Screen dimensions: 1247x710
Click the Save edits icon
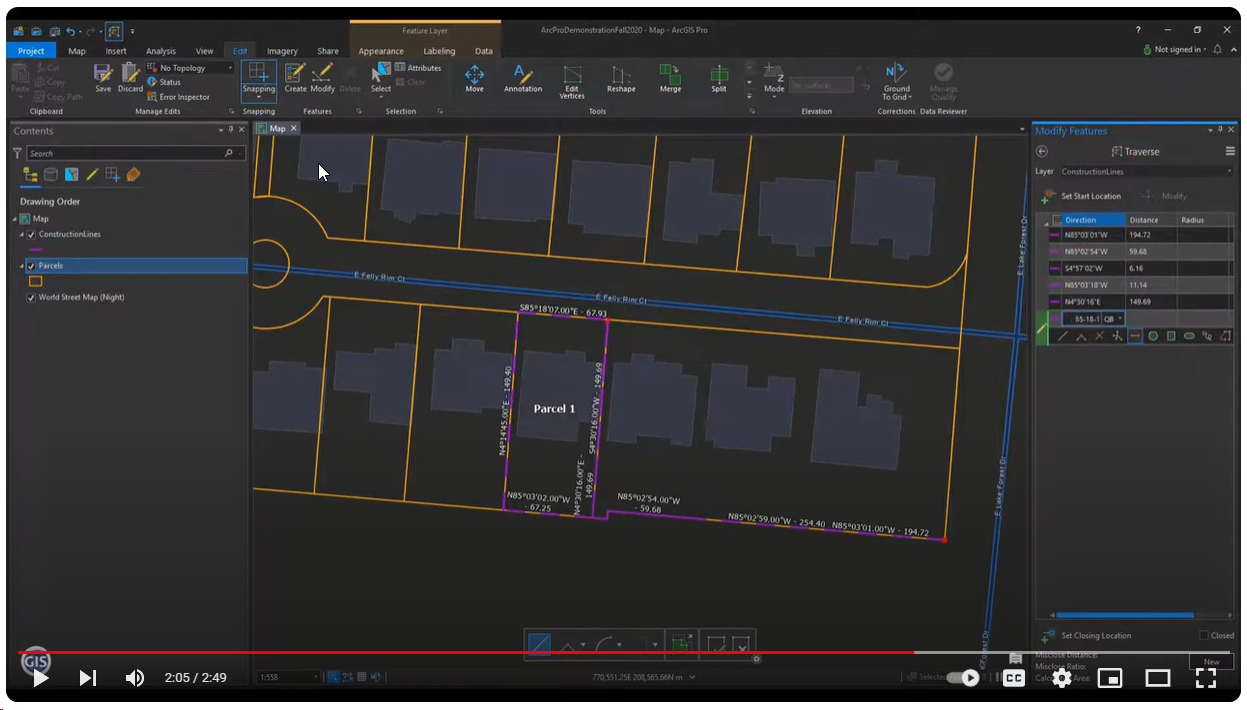[x=103, y=72]
